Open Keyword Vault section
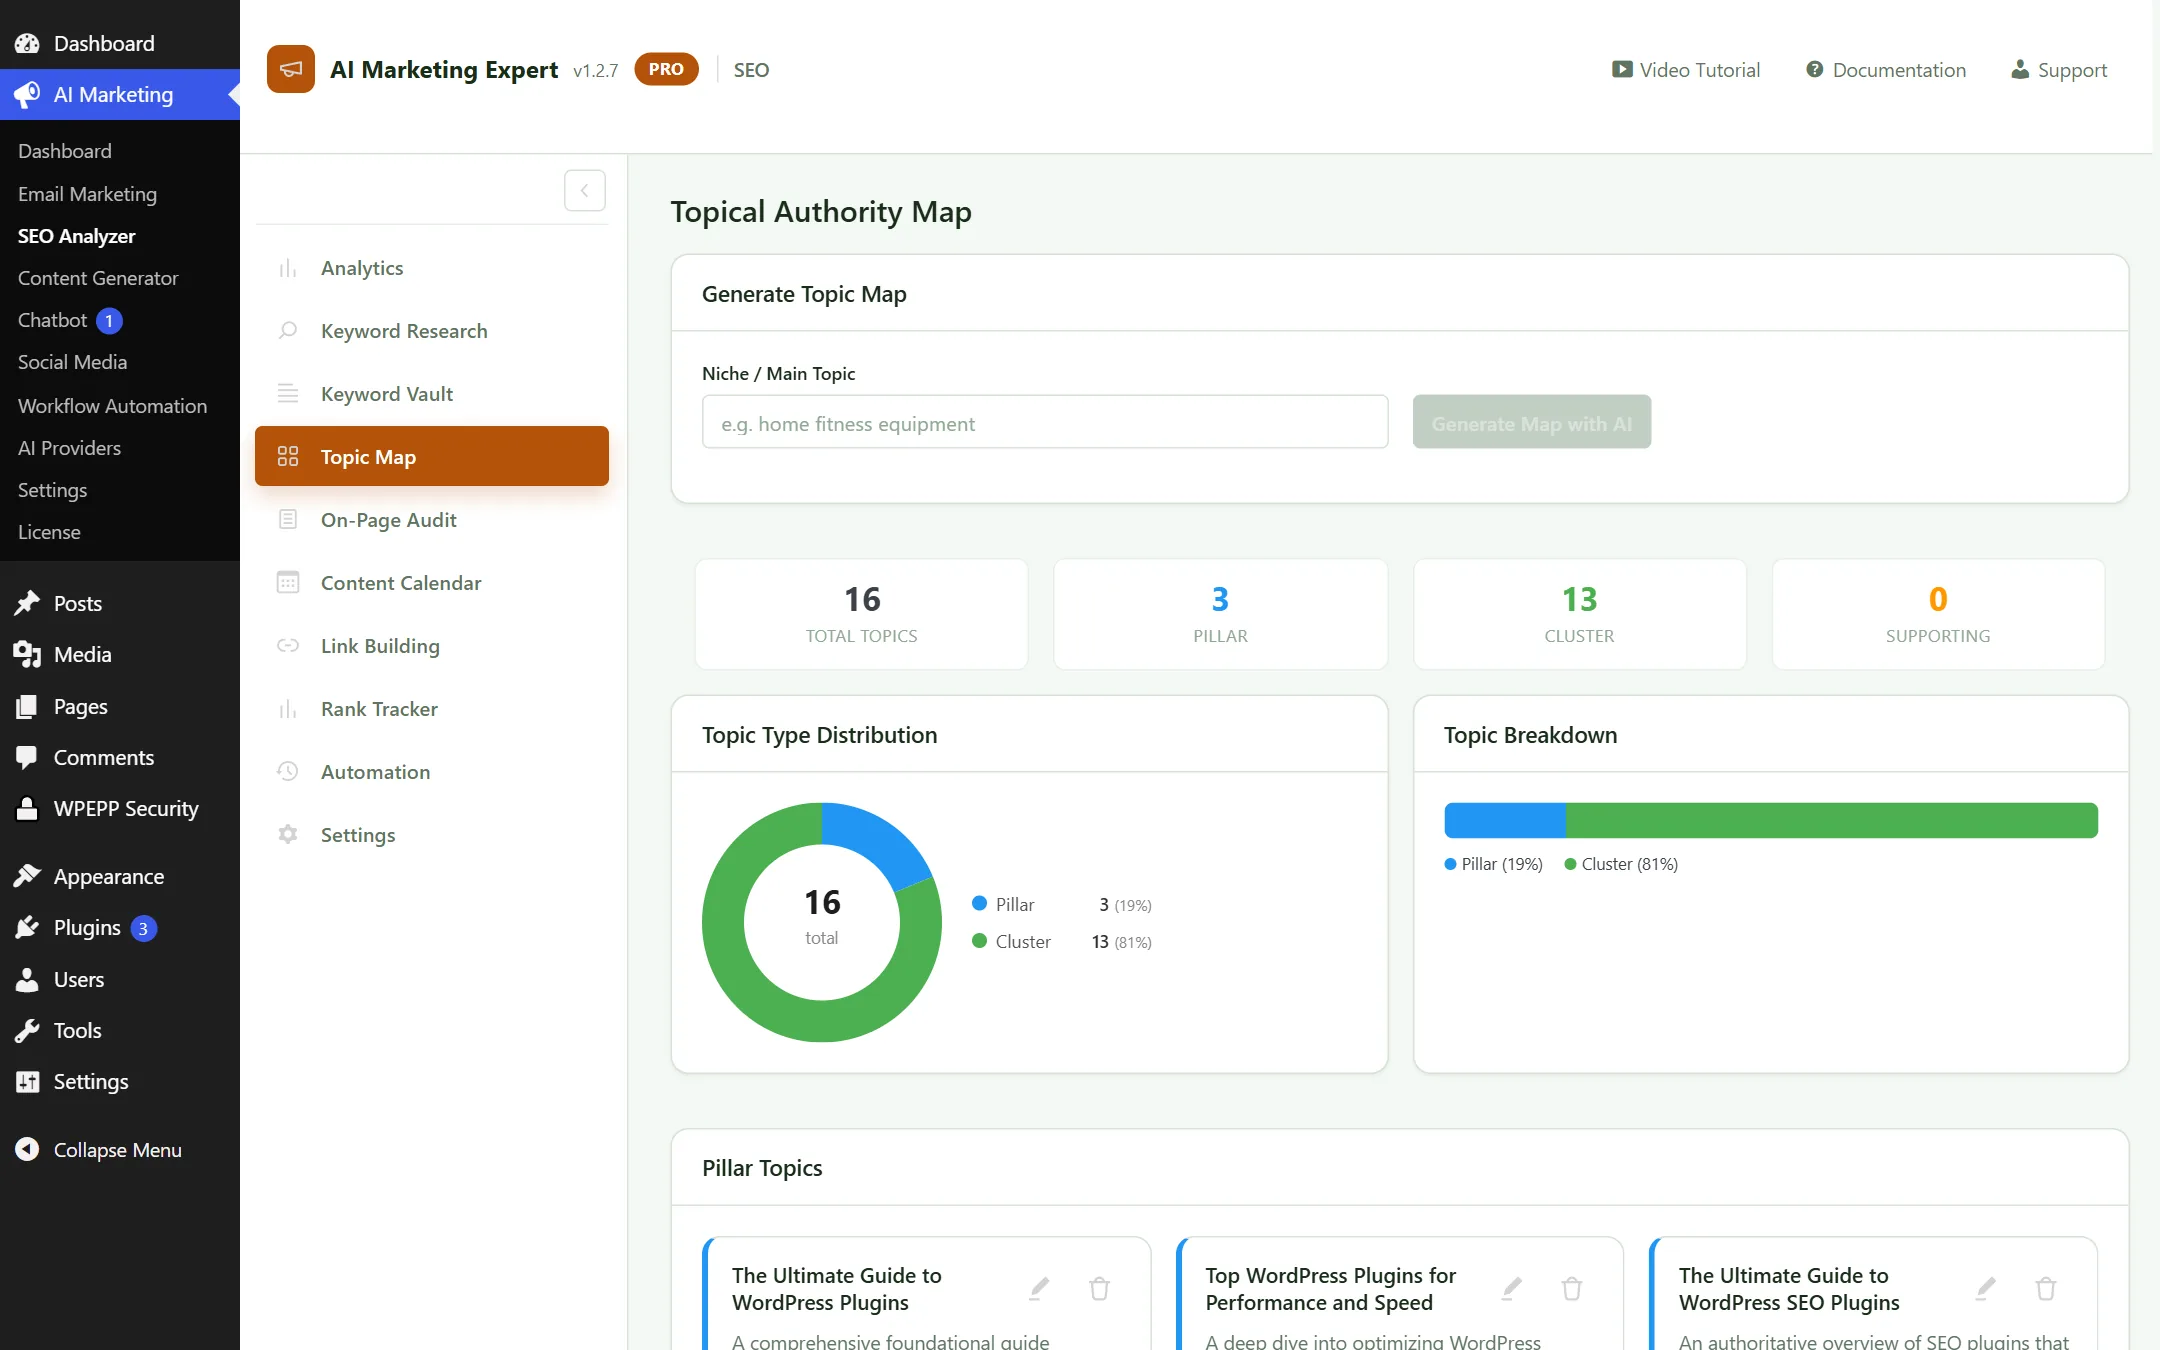This screenshot has height=1350, width=2160. [432, 394]
